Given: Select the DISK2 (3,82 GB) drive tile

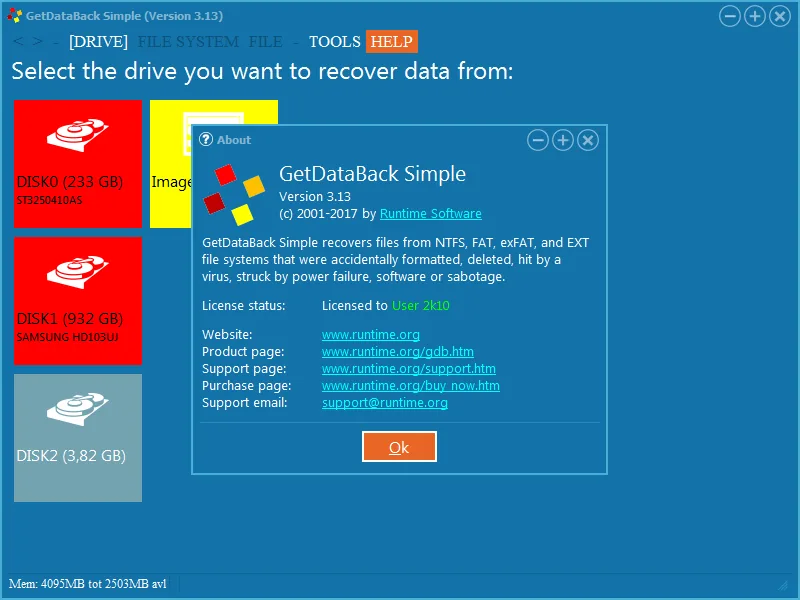Looking at the screenshot, I should (x=78, y=438).
